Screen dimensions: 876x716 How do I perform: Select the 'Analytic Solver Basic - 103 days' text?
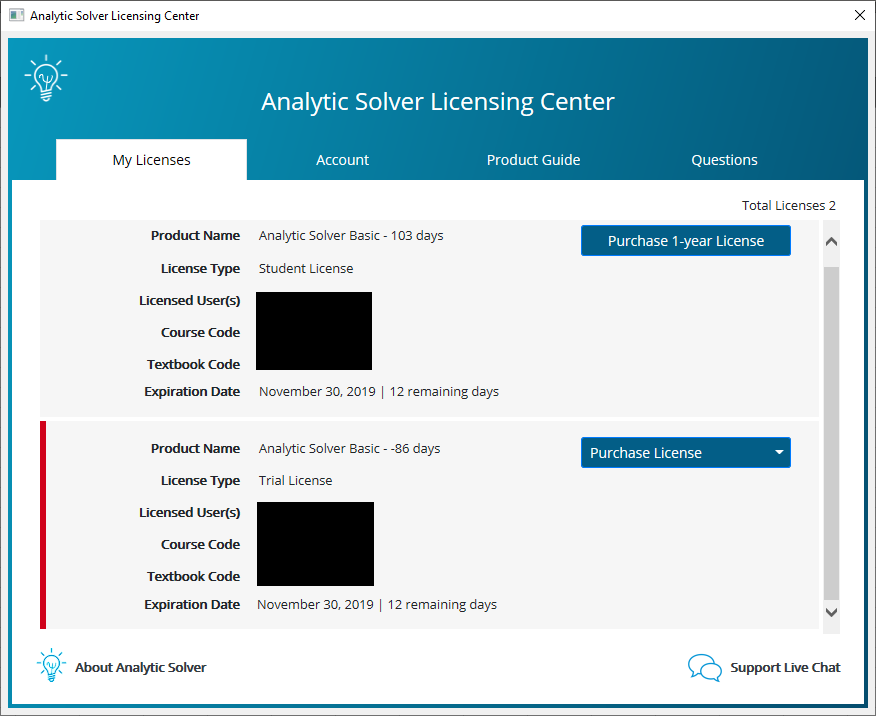tap(351, 236)
